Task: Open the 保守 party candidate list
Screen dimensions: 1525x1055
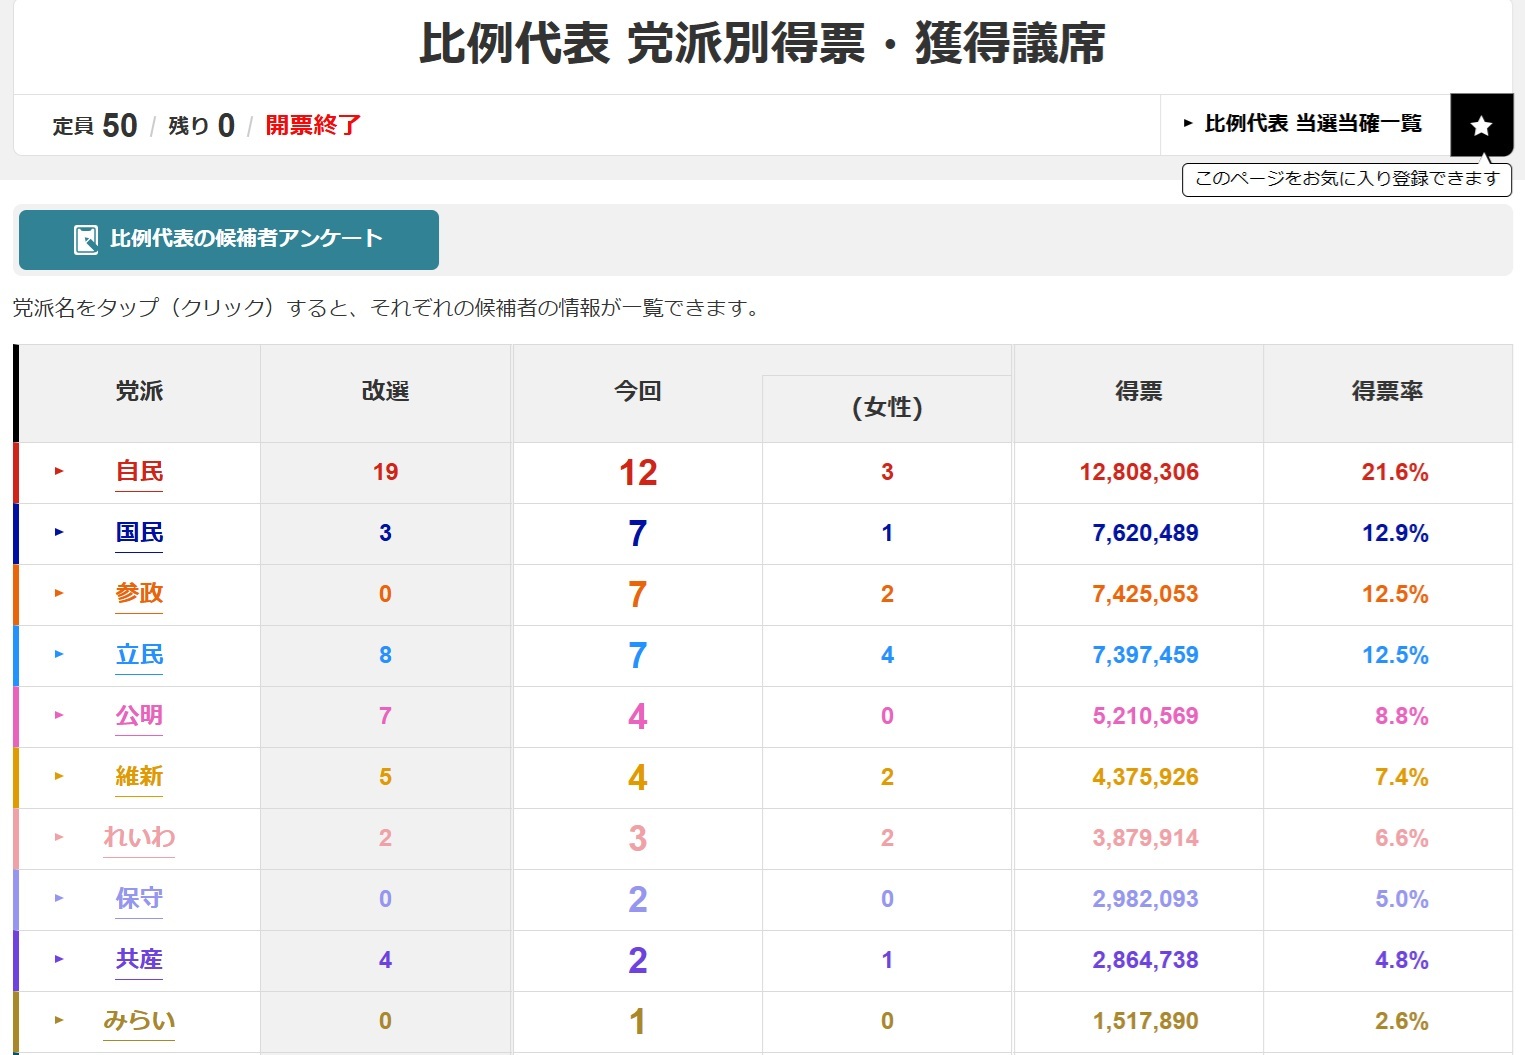Action: click(x=139, y=899)
